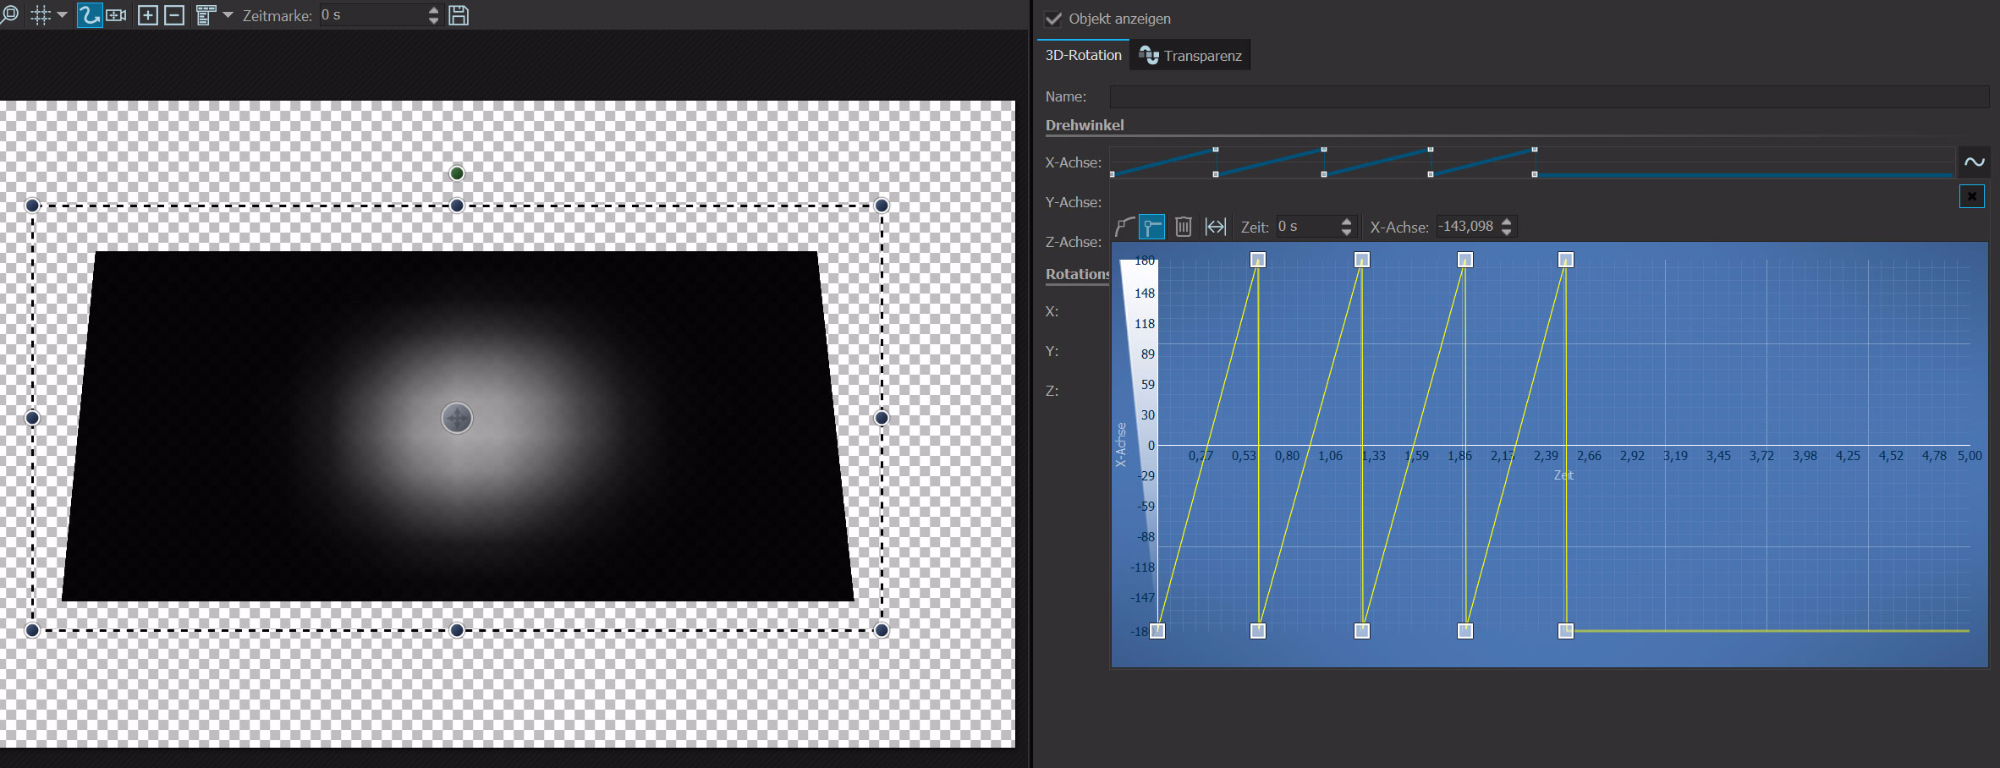Toggle the motion path tool
Image resolution: width=2000 pixels, height=768 pixels.
point(90,15)
